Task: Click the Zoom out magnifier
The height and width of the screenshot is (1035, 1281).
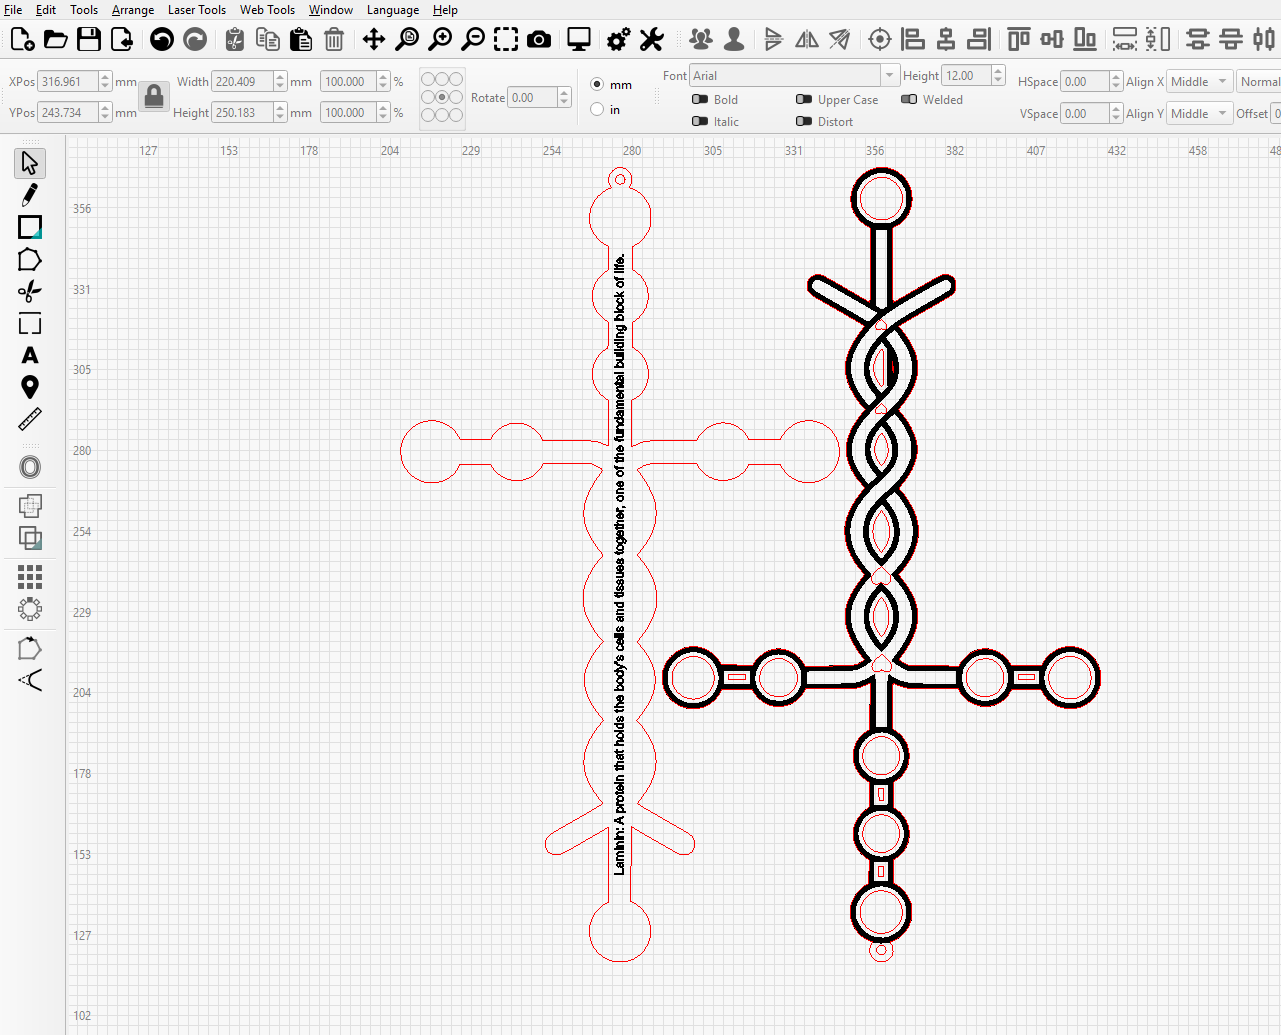Action: [473, 39]
